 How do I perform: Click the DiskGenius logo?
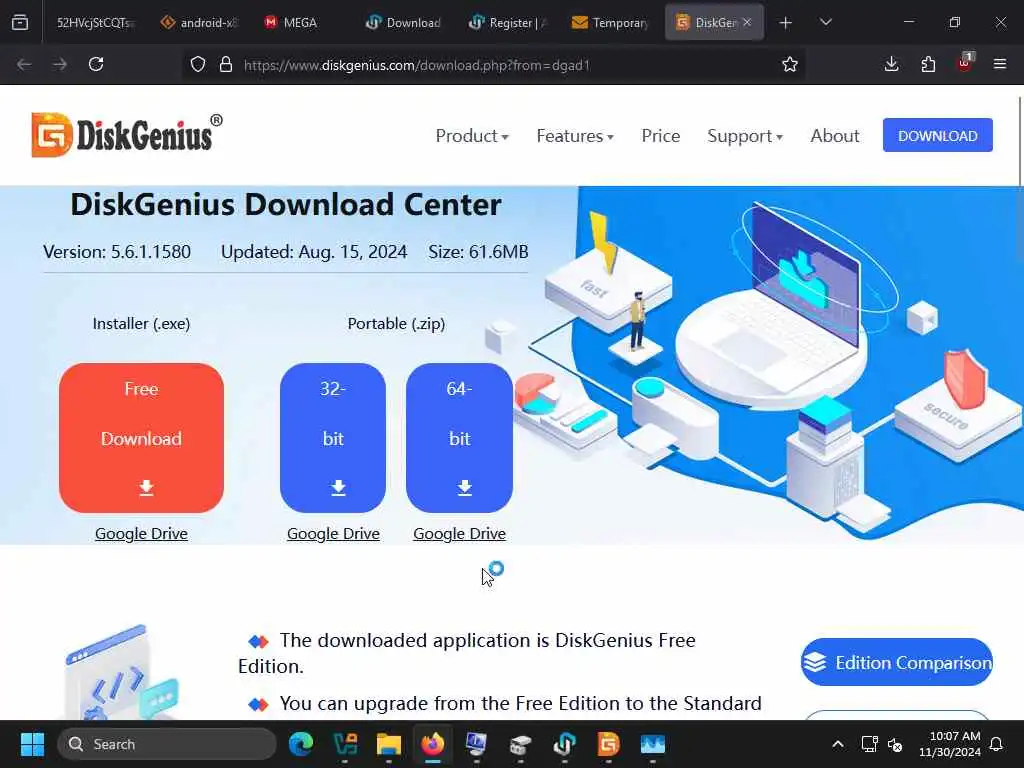point(127,135)
